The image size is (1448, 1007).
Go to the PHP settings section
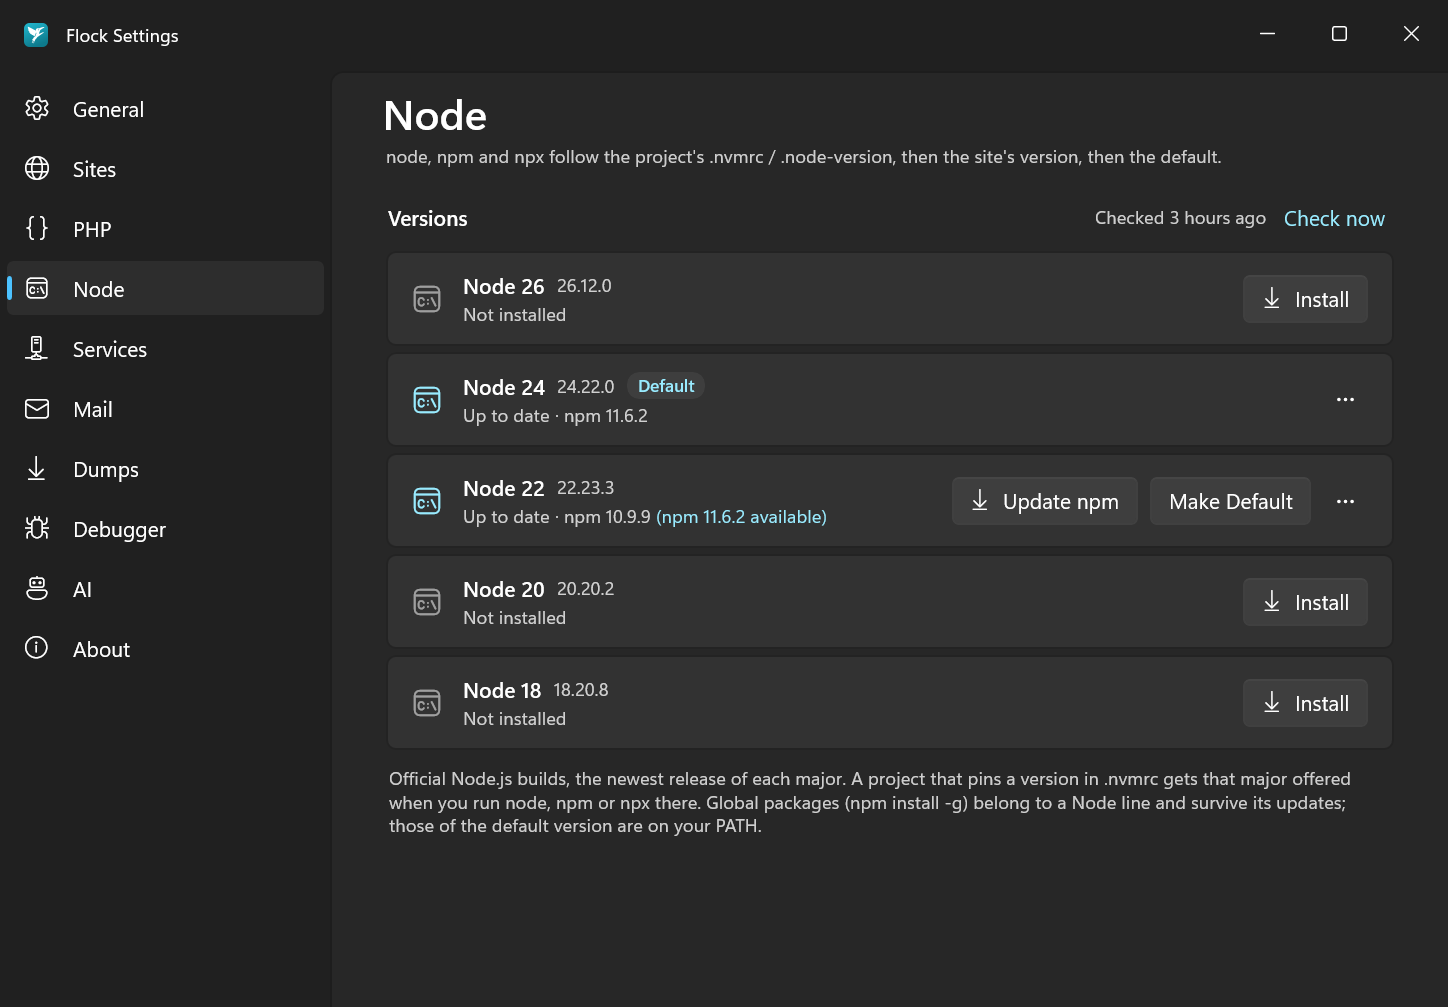point(165,229)
